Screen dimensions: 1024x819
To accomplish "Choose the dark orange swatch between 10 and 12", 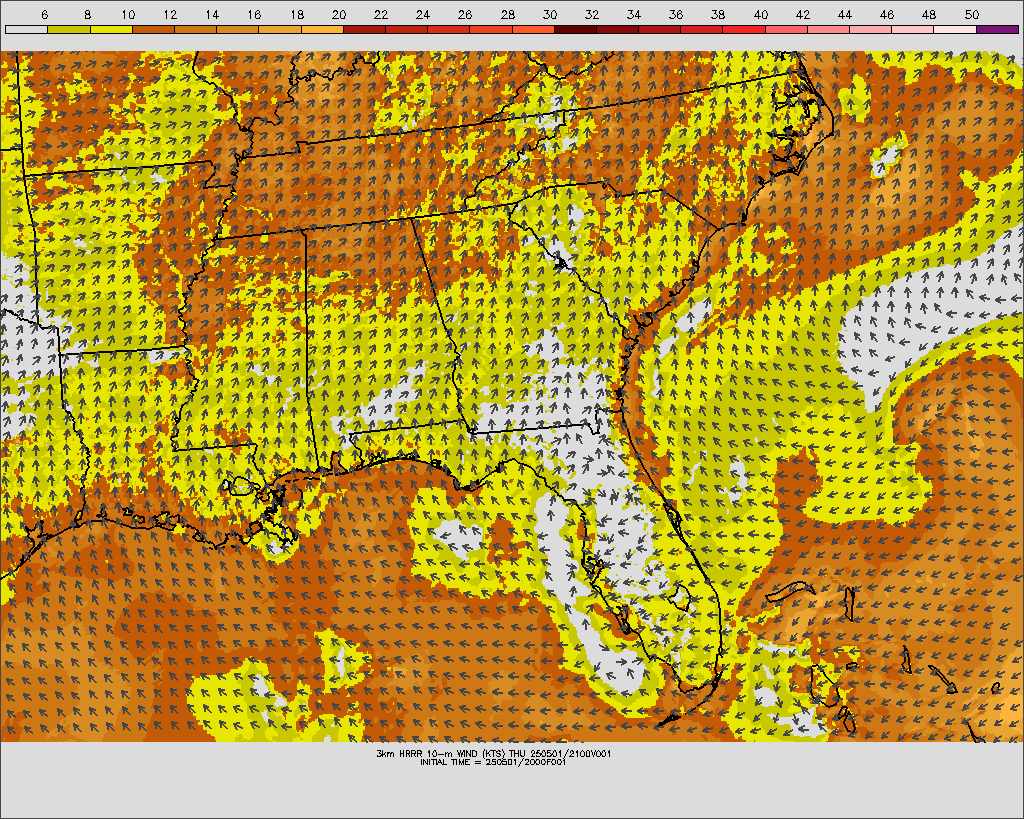I will (153, 29).
